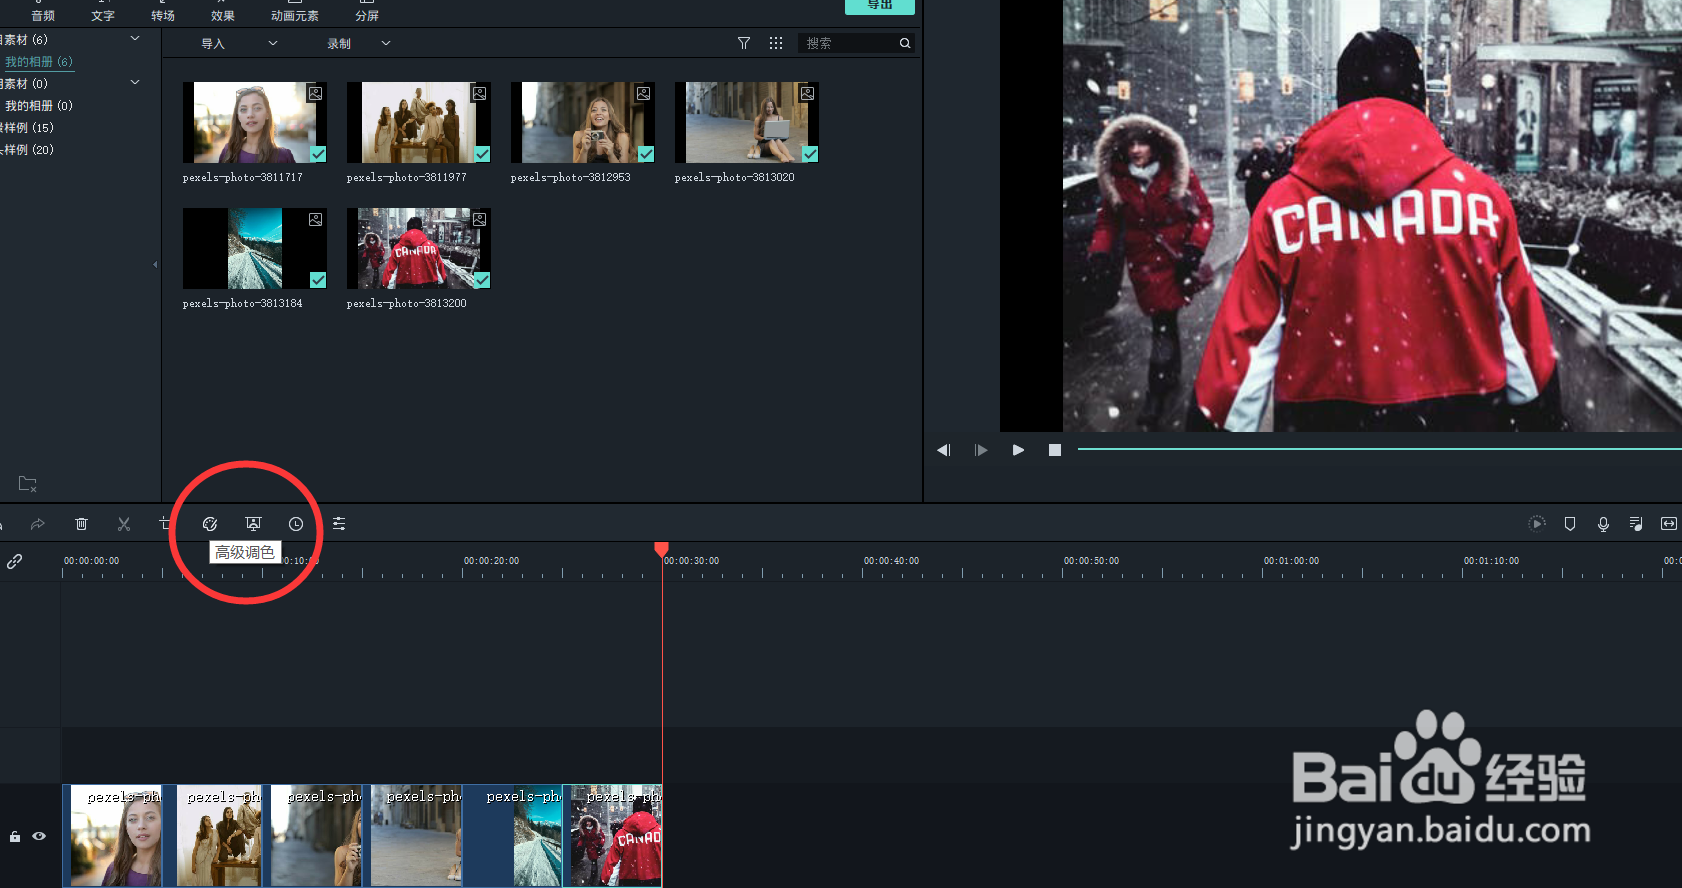
Task: Toggle checkmark on pexels-photo-3811977 thumbnail
Action: [x=482, y=154]
